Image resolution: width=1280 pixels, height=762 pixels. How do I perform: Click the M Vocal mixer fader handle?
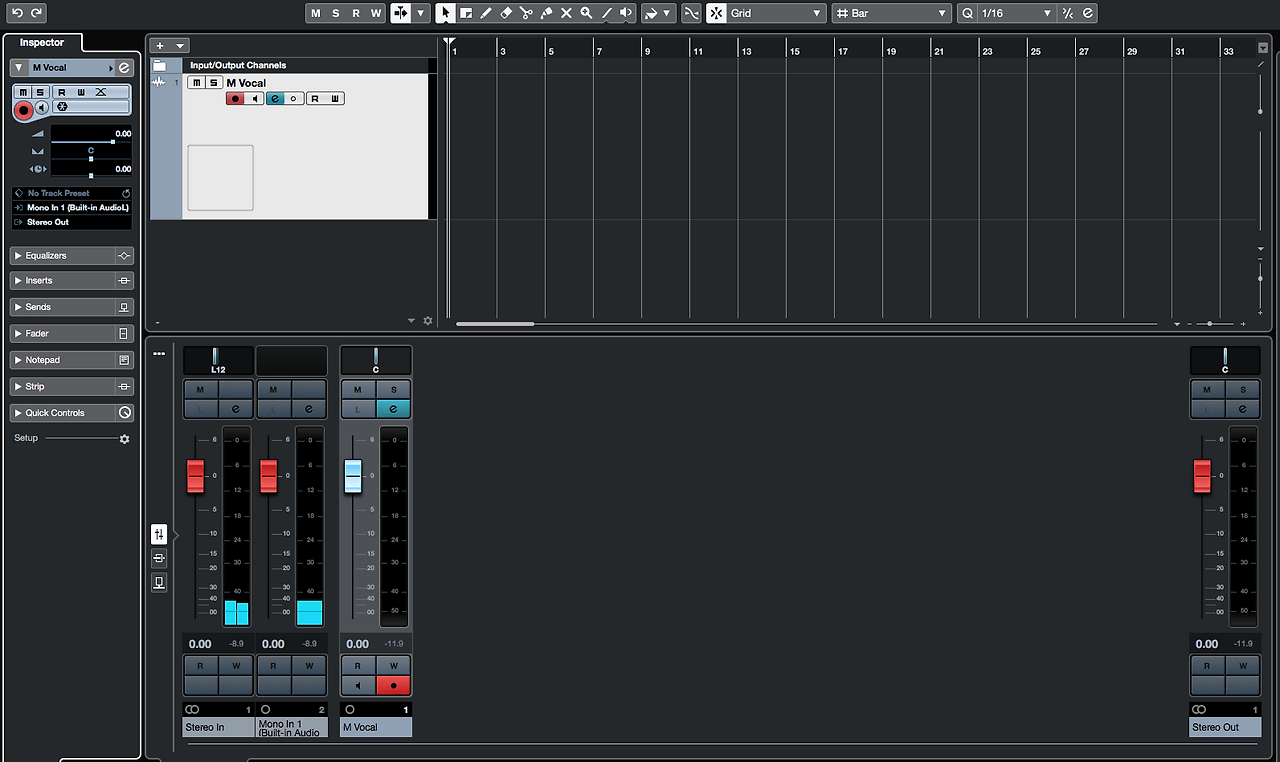[353, 476]
